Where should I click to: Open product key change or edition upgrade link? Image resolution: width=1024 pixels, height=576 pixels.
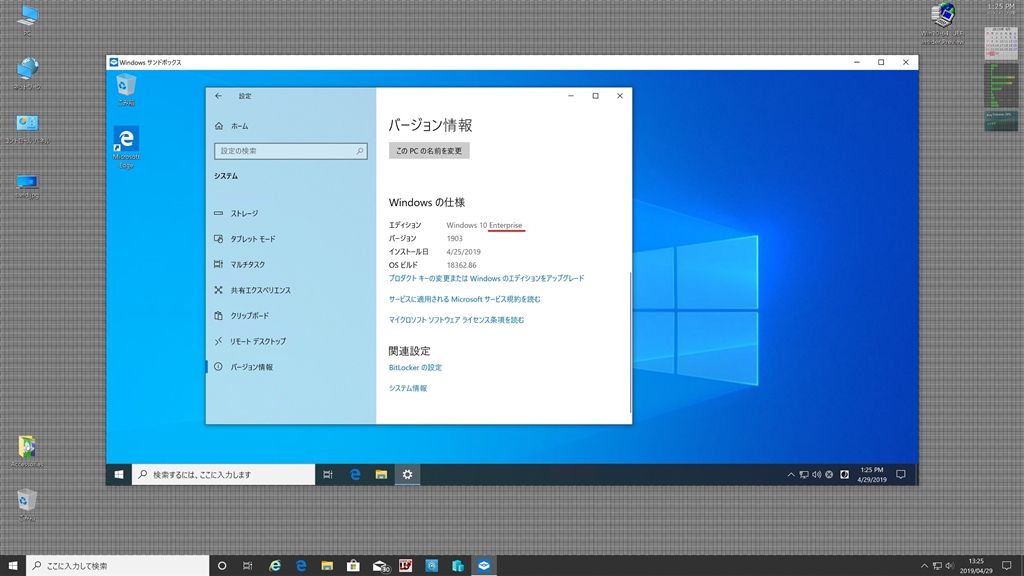click(487, 278)
